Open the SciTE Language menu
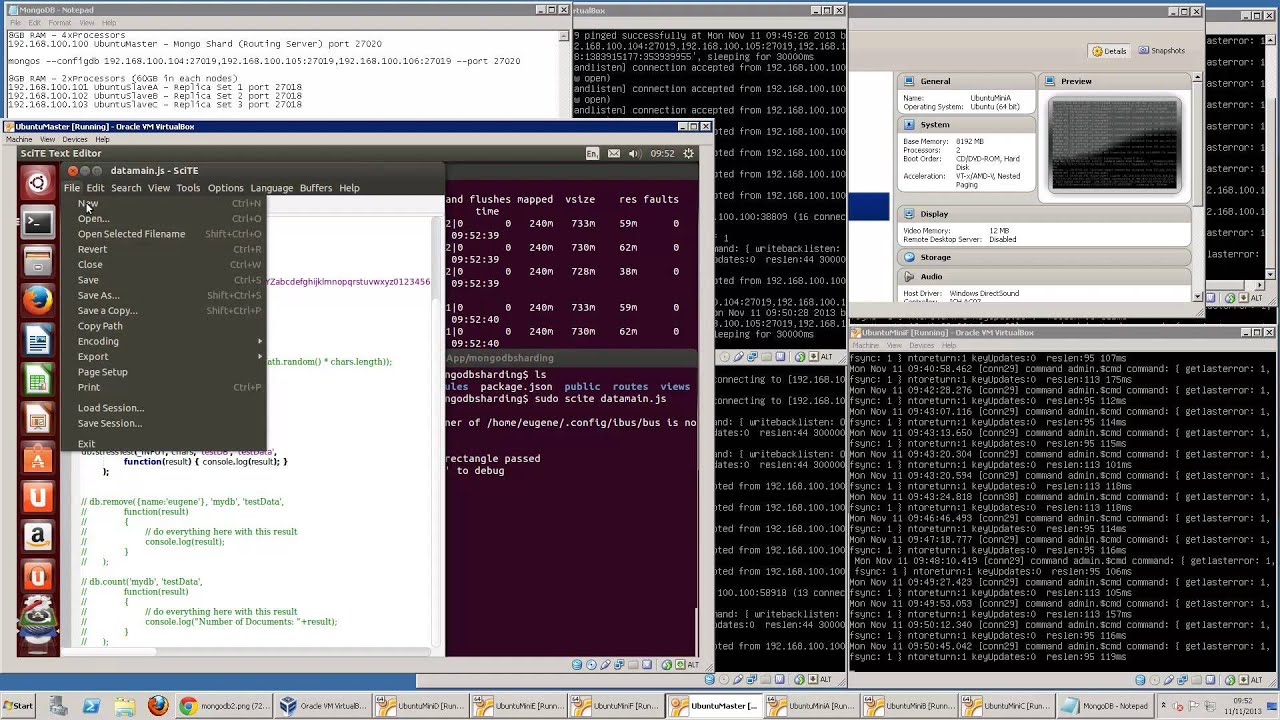This screenshot has width=1280, height=720. (271, 188)
